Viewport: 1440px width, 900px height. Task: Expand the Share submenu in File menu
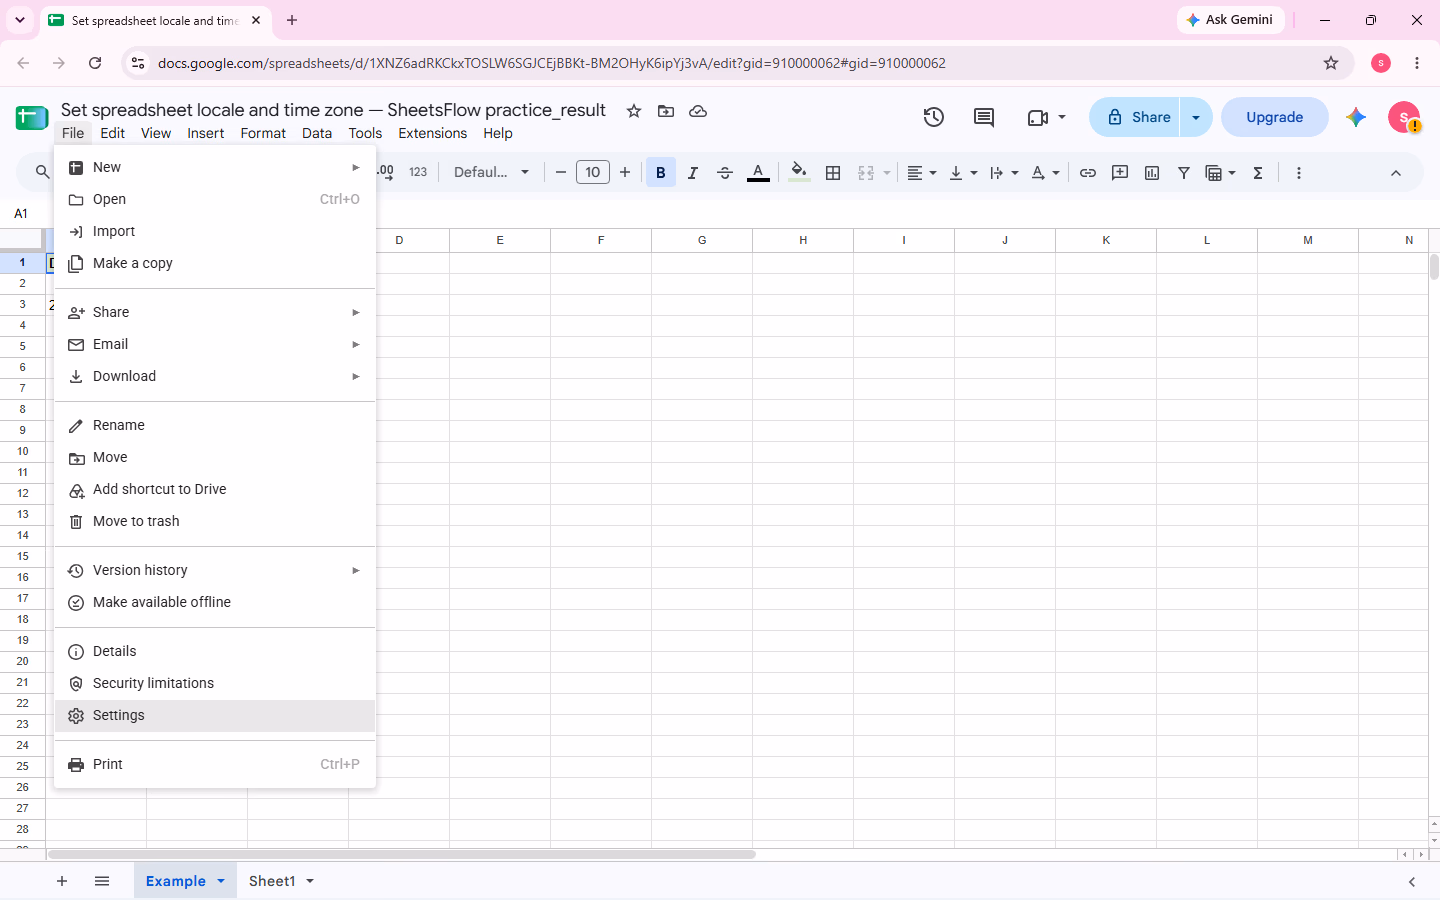[x=355, y=312]
